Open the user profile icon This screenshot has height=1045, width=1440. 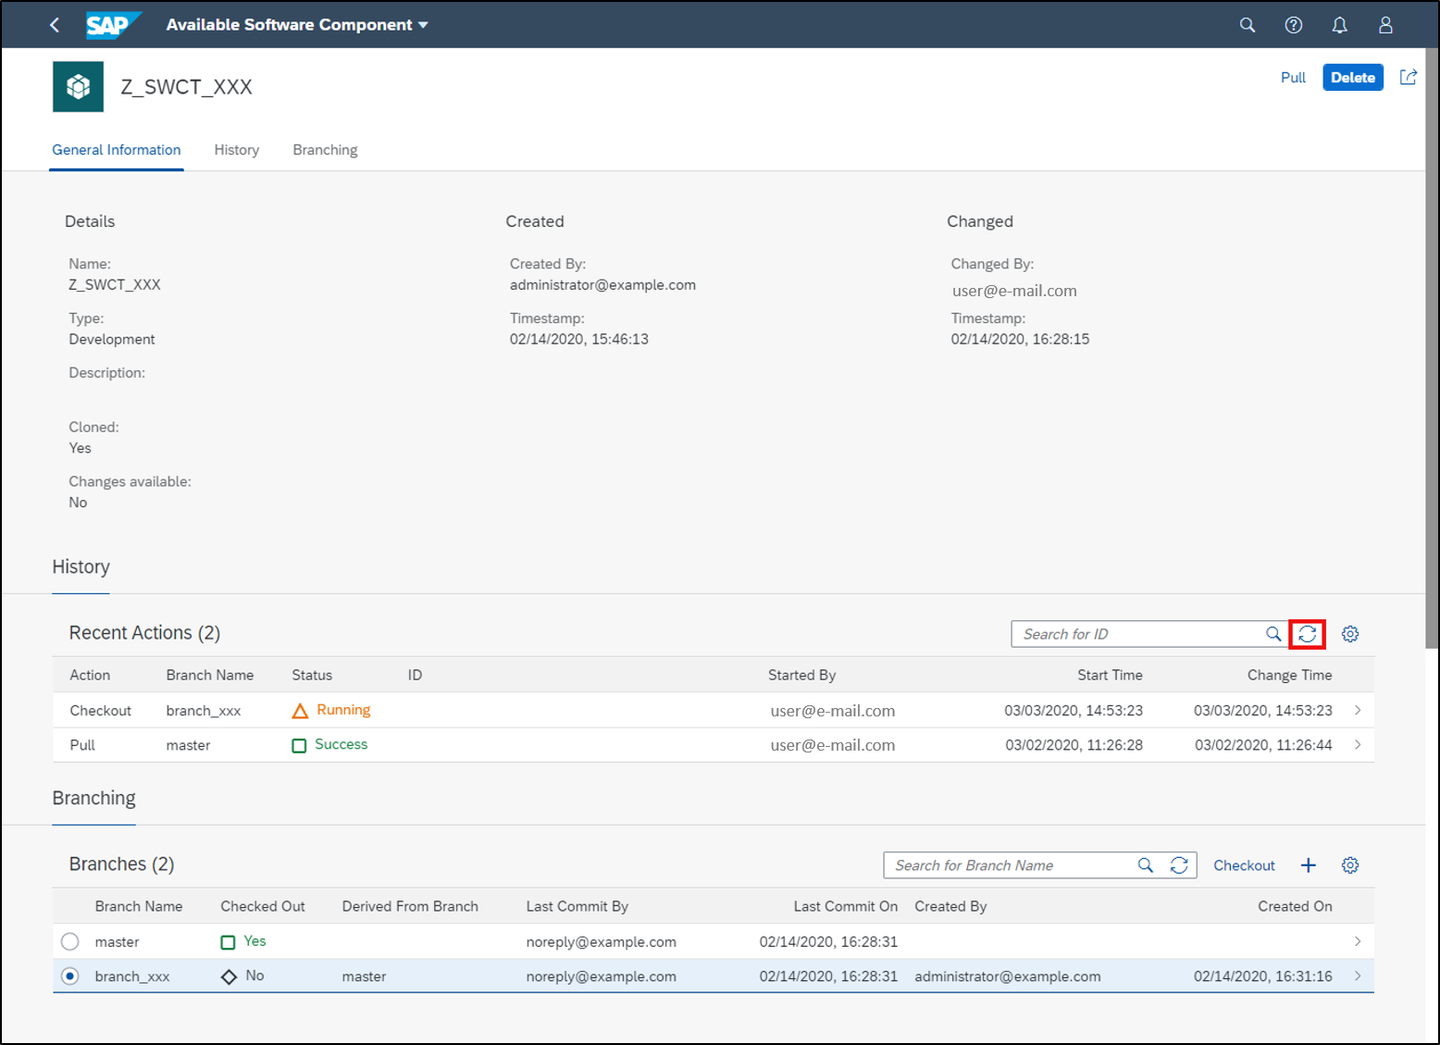pyautogui.click(x=1385, y=25)
